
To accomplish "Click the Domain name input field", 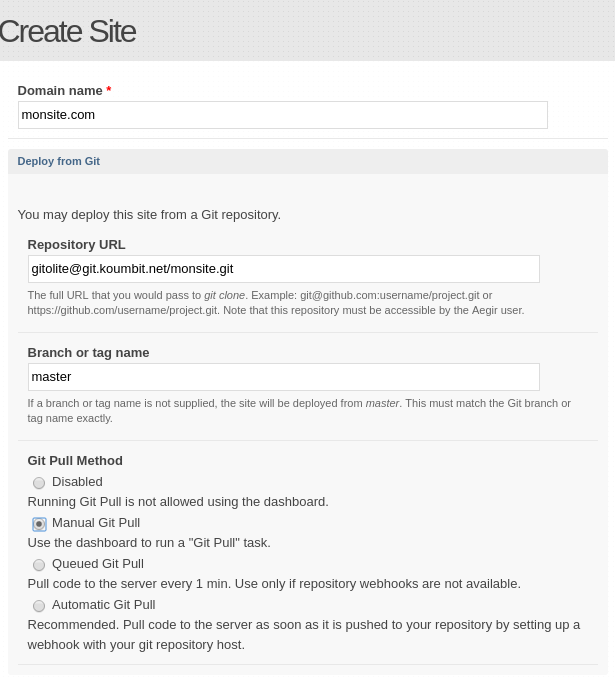I will tap(282, 115).
